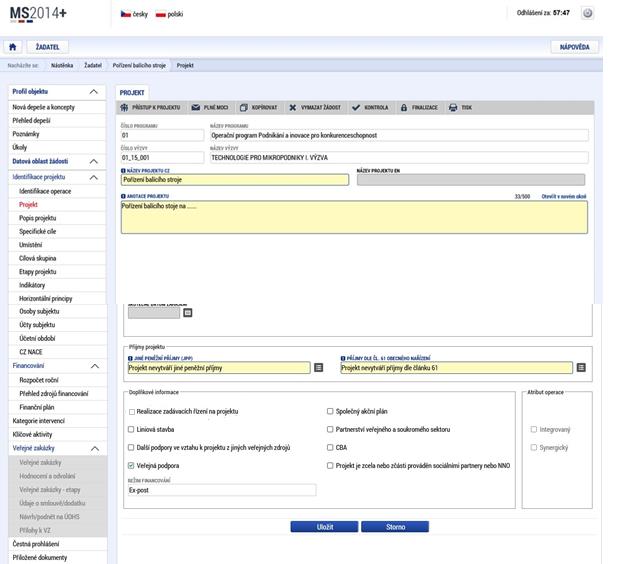The width and height of the screenshot is (639, 564).
Task: Check Realizace zadávacích řízení na projektu
Action: tap(132, 412)
